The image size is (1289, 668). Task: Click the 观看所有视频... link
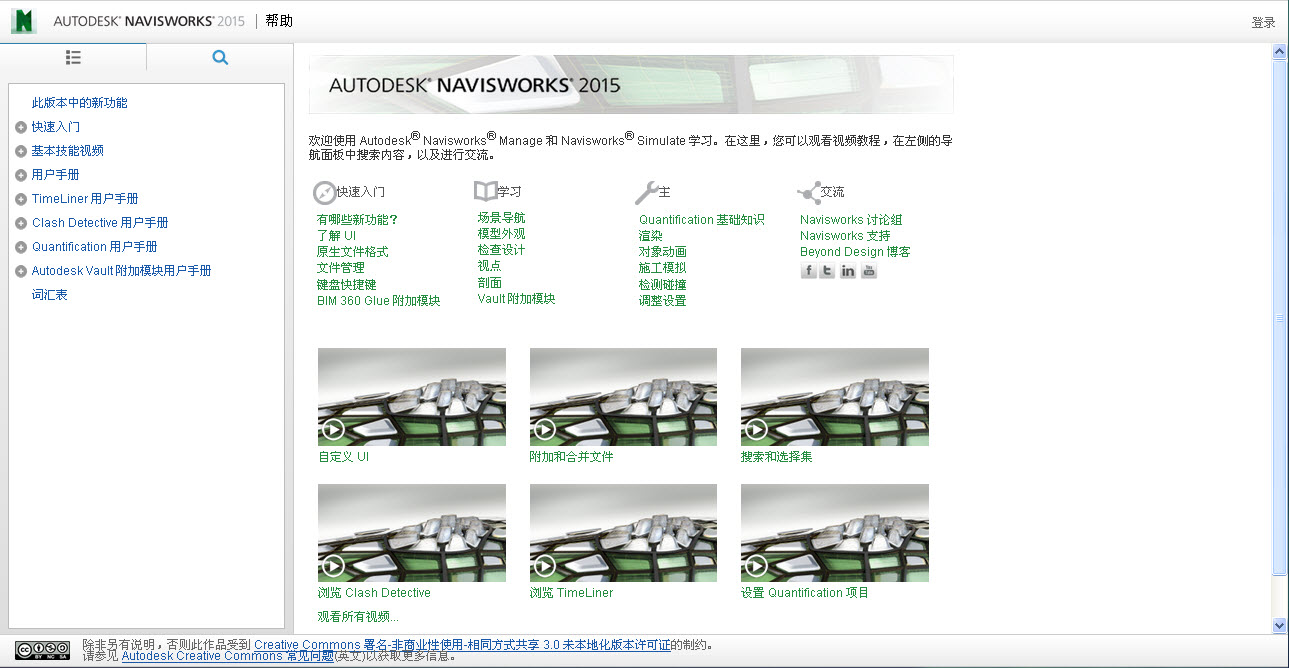(x=358, y=617)
